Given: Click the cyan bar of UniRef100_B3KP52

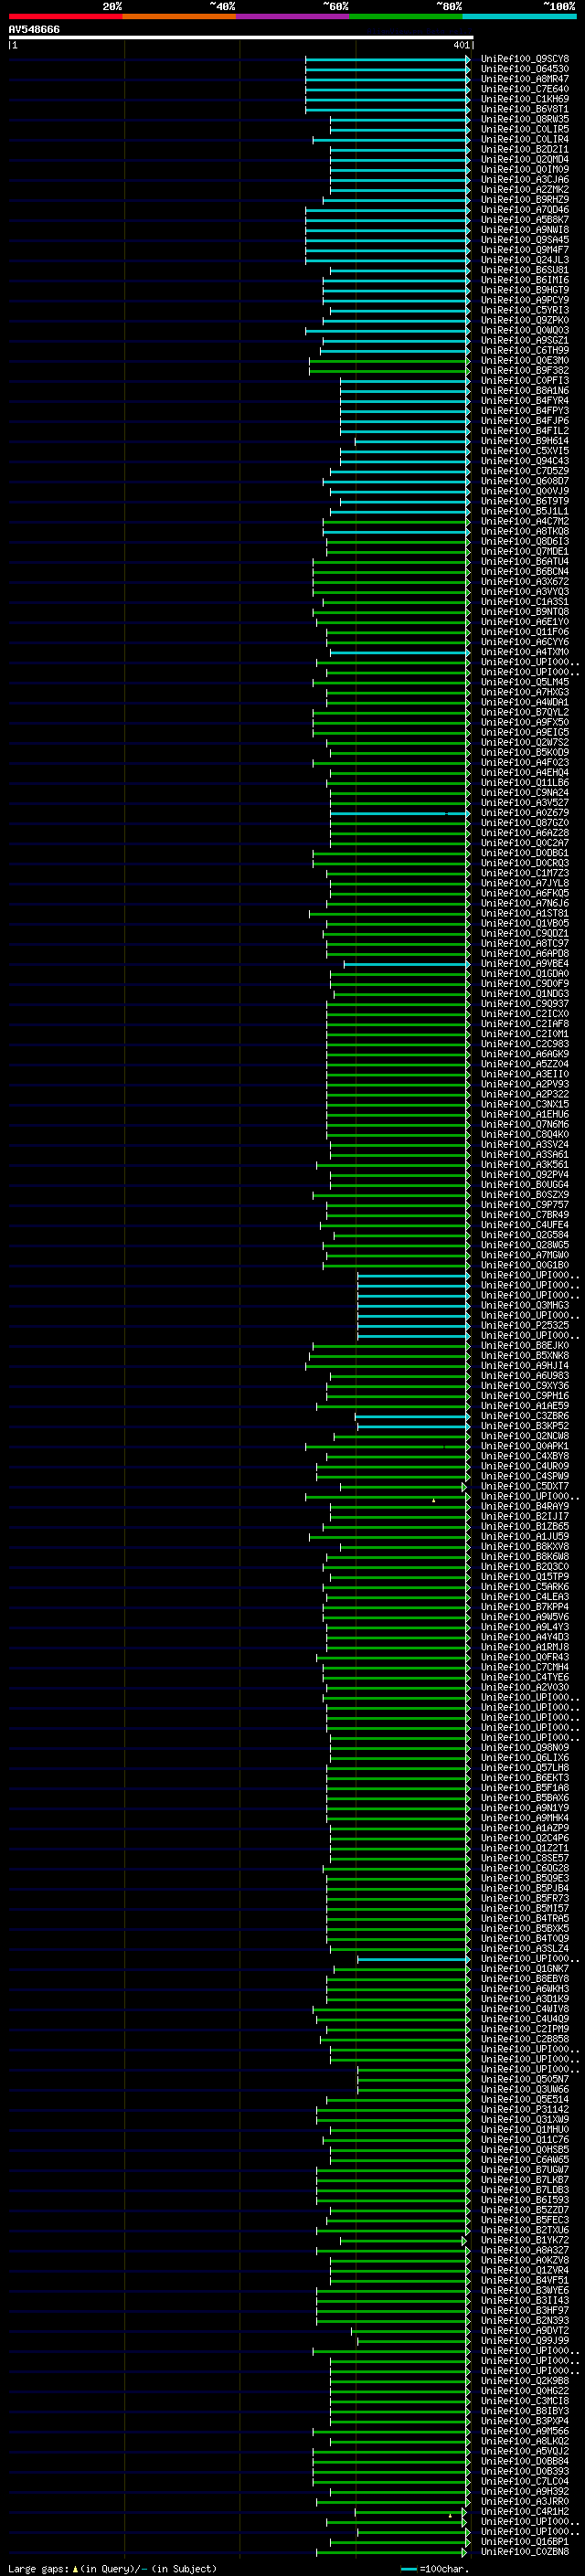Looking at the screenshot, I should (x=414, y=1426).
